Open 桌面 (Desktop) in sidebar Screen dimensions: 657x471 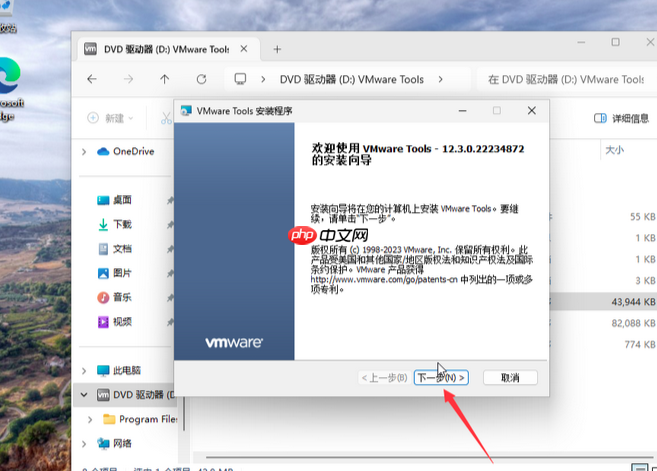pos(114,200)
